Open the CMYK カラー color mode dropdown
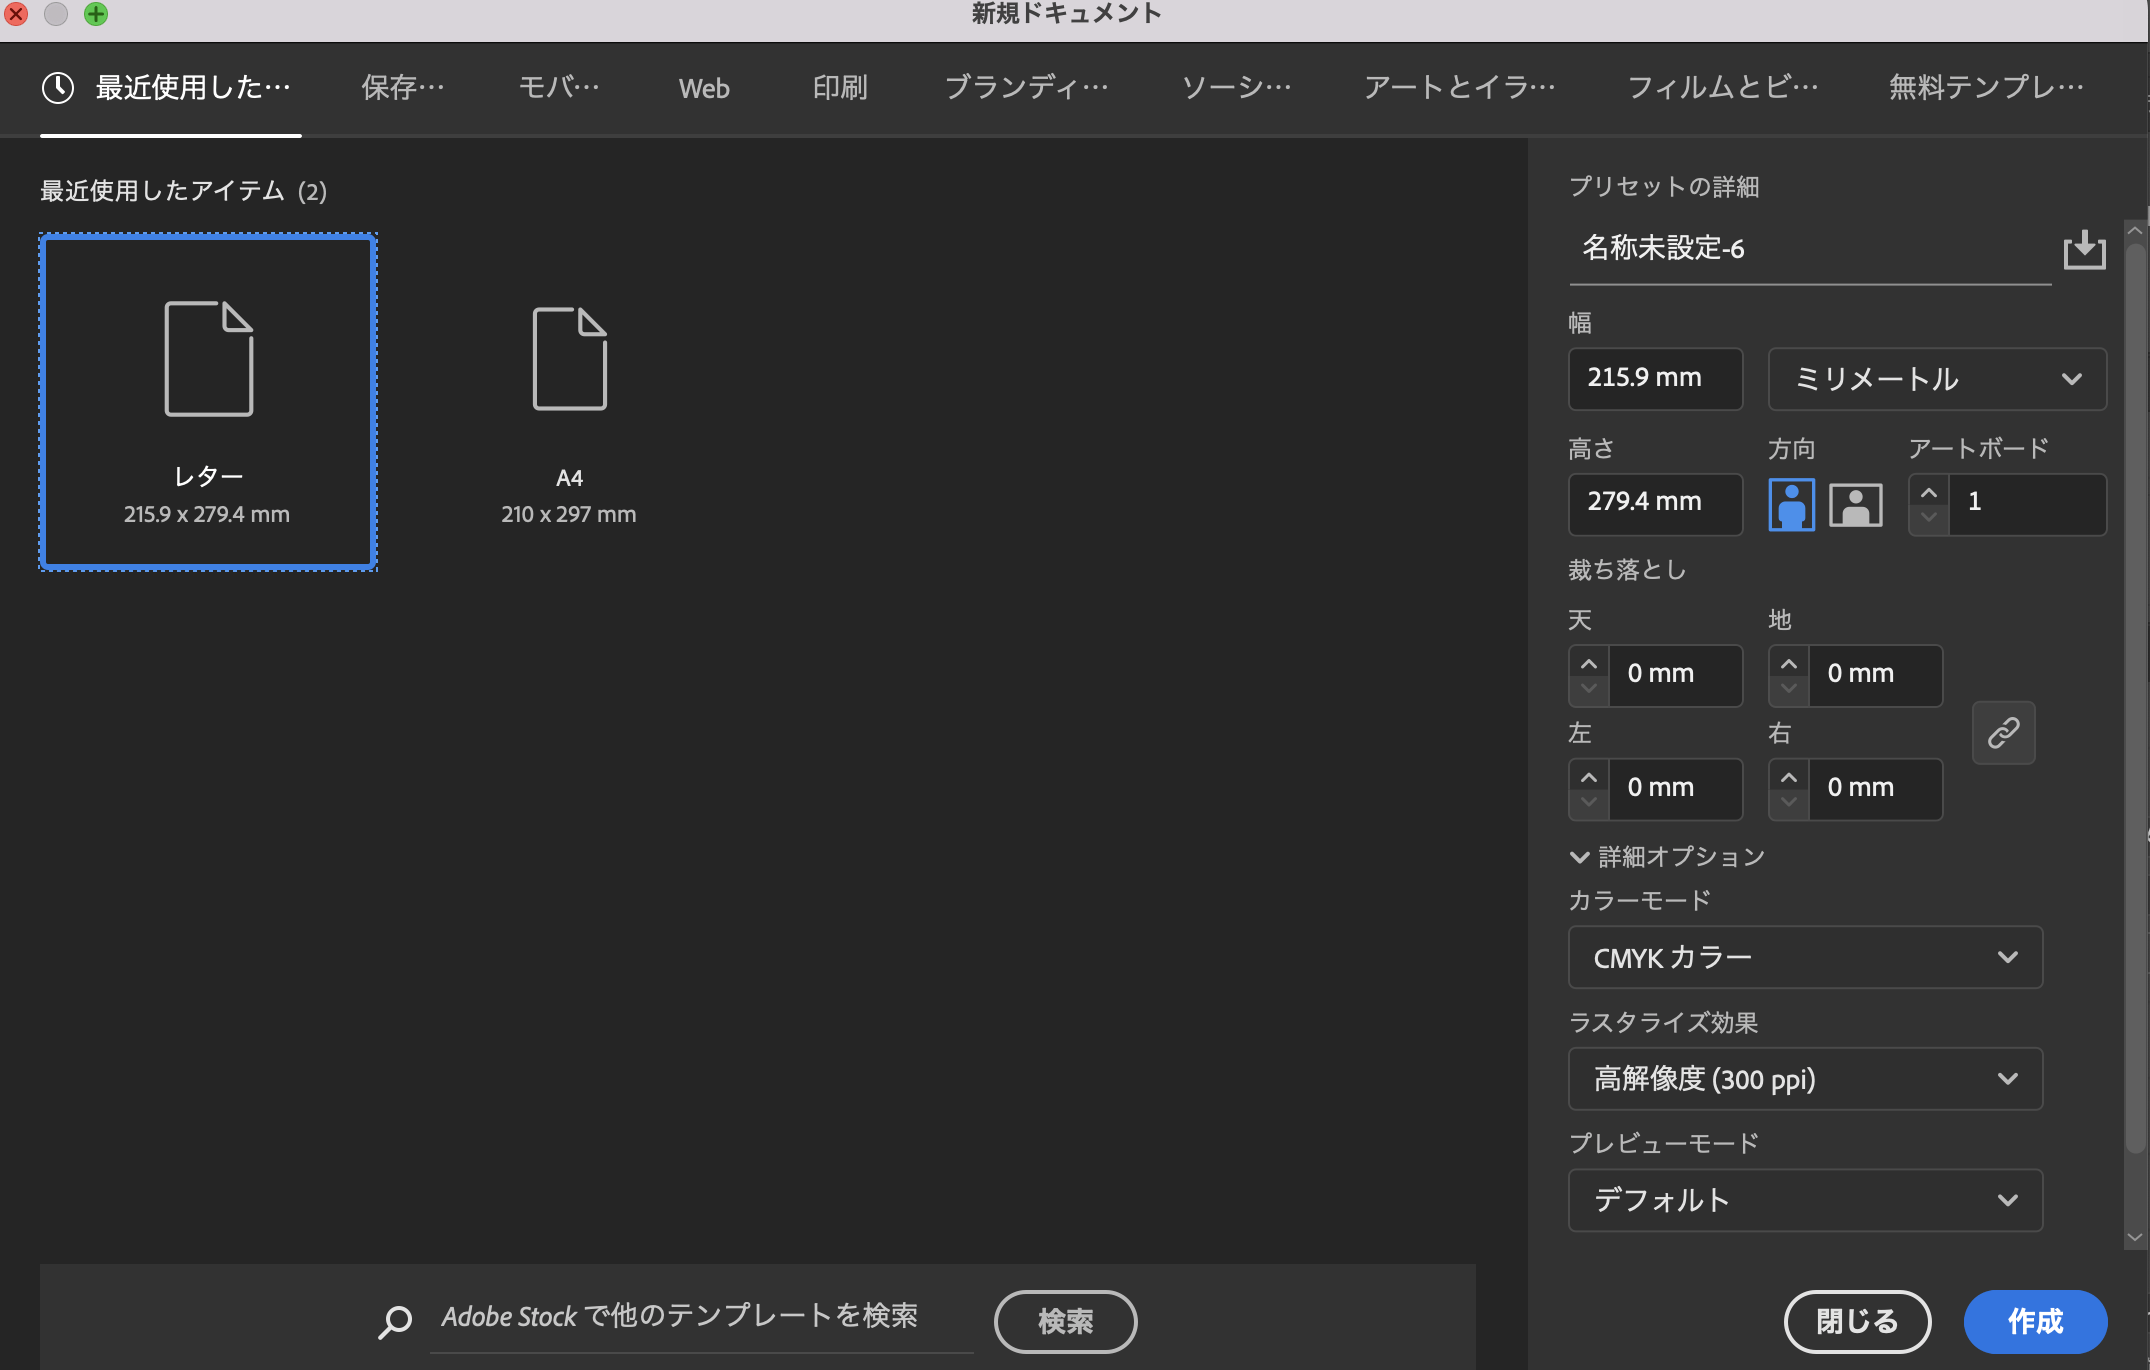 (1804, 957)
